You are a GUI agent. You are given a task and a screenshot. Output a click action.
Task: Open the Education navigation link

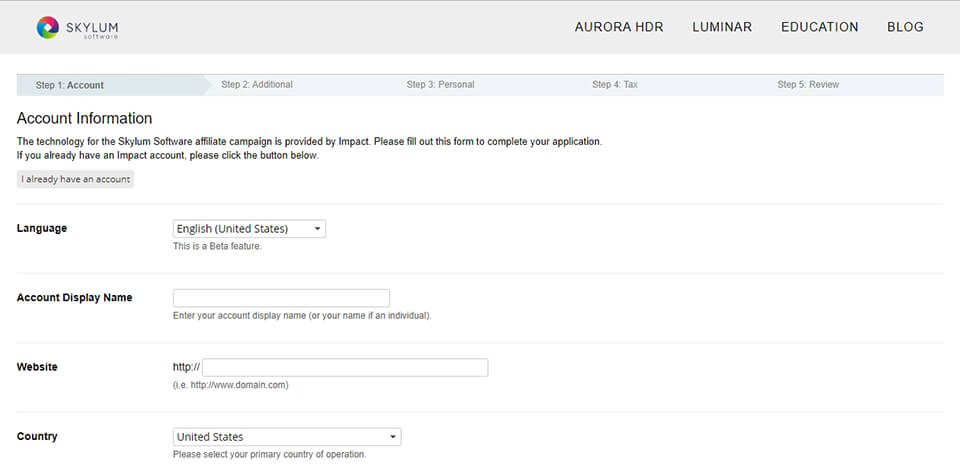819,27
